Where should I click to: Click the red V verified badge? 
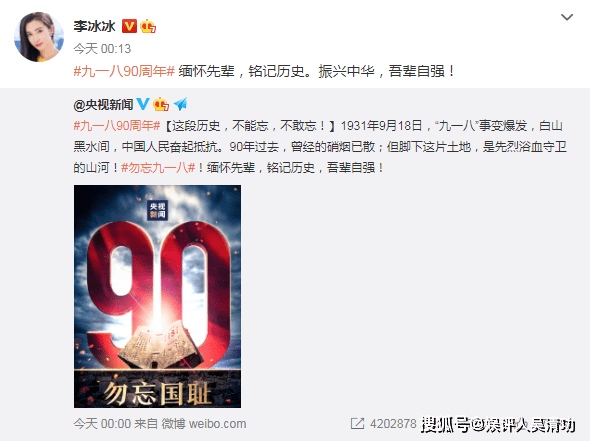pos(129,26)
